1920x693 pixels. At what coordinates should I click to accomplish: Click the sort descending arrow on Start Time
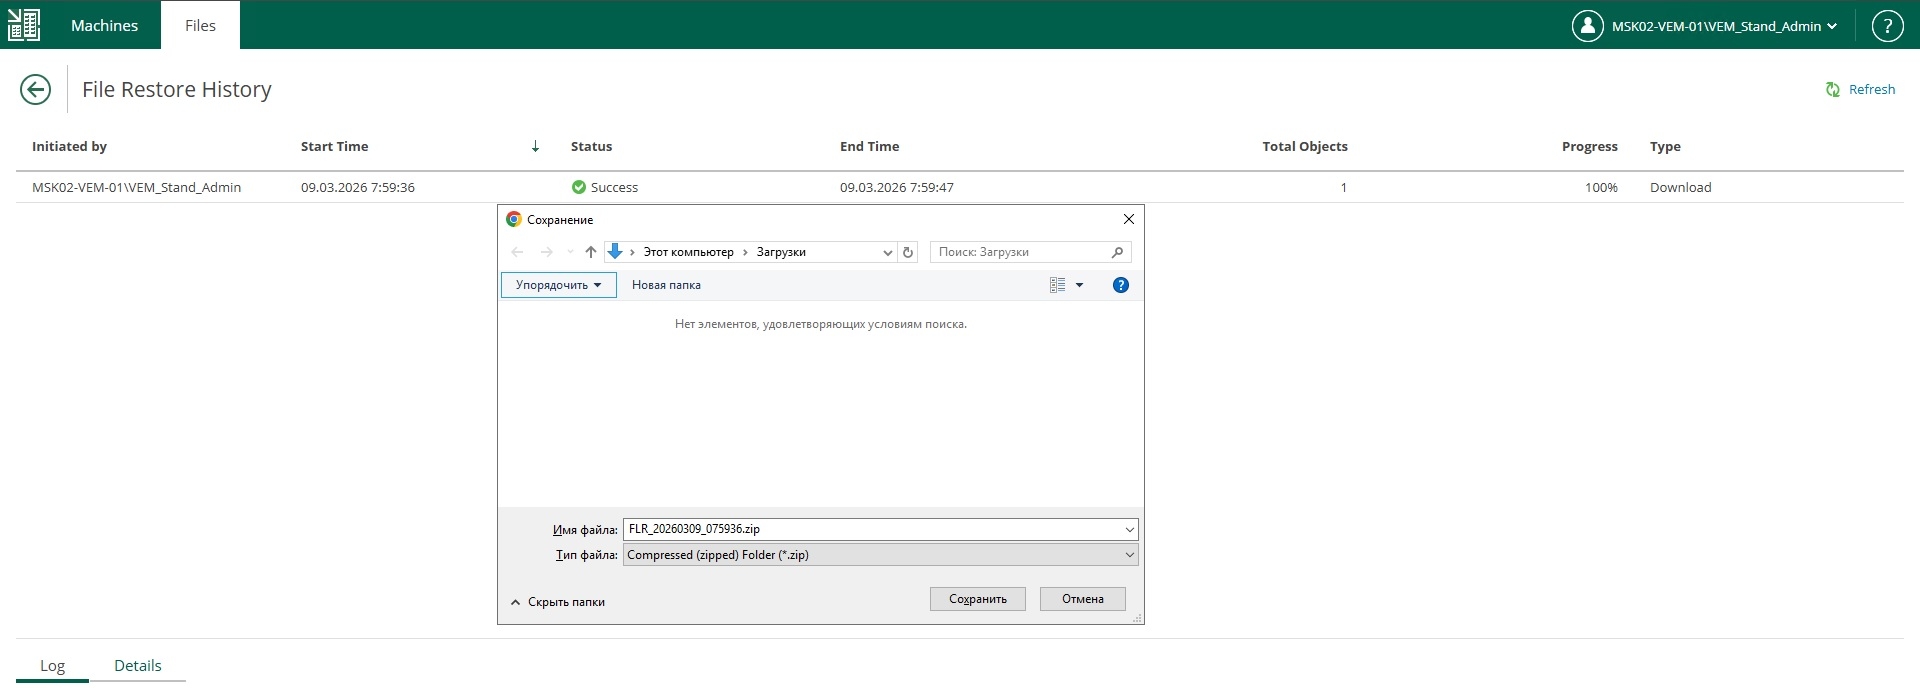tap(536, 146)
